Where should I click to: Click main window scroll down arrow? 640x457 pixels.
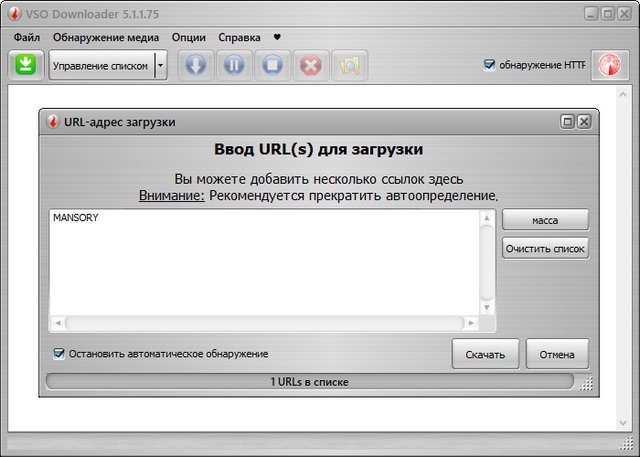pos(623,423)
